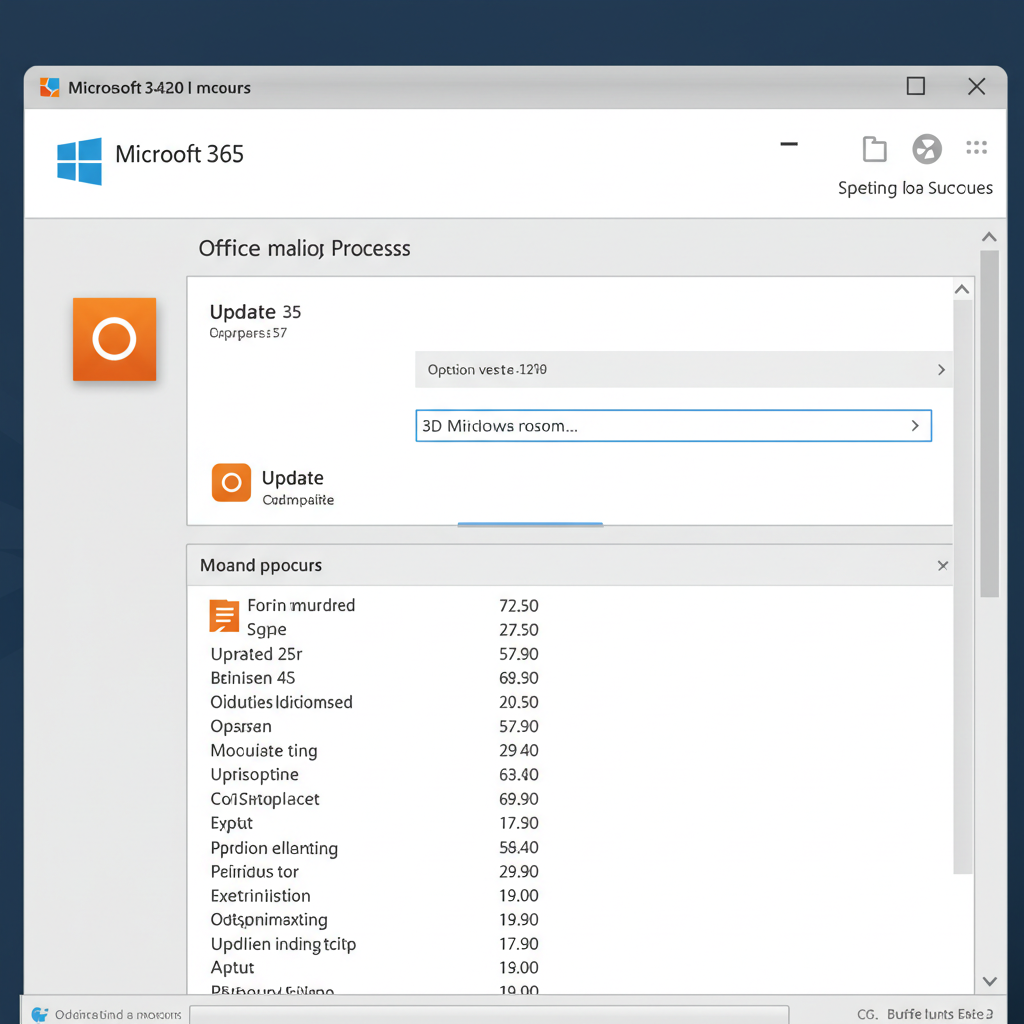Click the Moand ppocurs panel title
Screen dimensions: 1024x1024
coord(261,566)
